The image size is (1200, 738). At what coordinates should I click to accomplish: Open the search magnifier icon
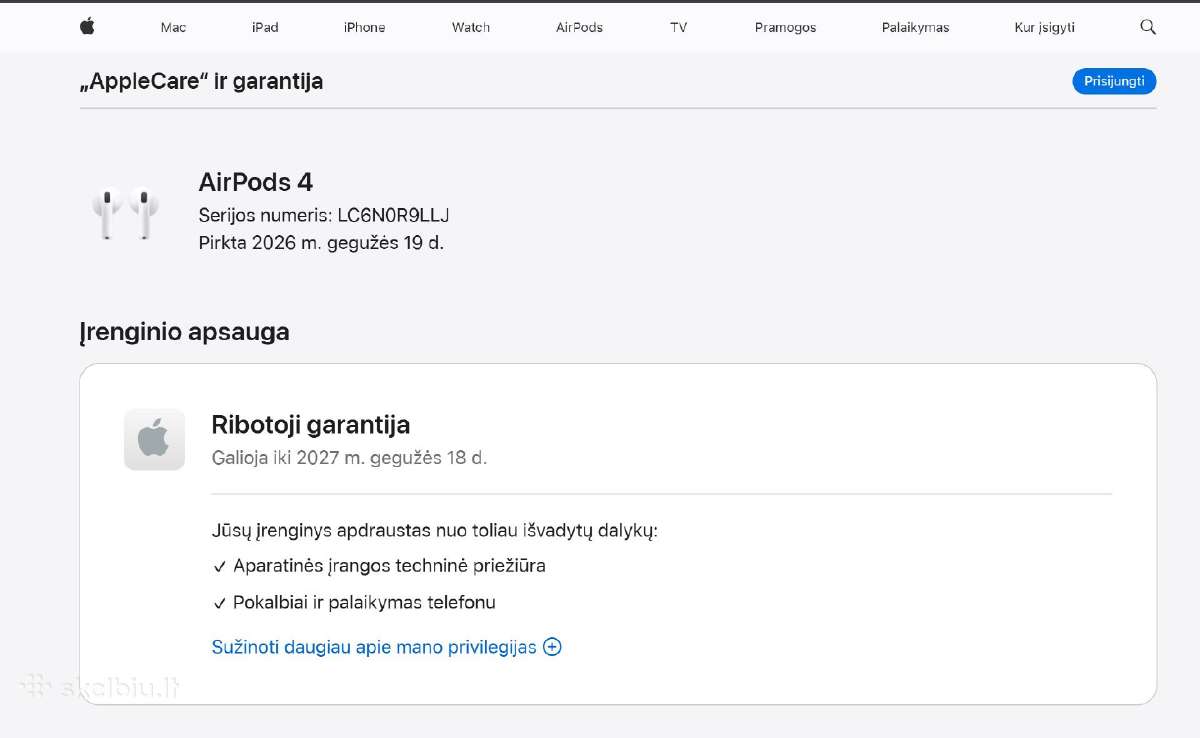click(x=1148, y=27)
